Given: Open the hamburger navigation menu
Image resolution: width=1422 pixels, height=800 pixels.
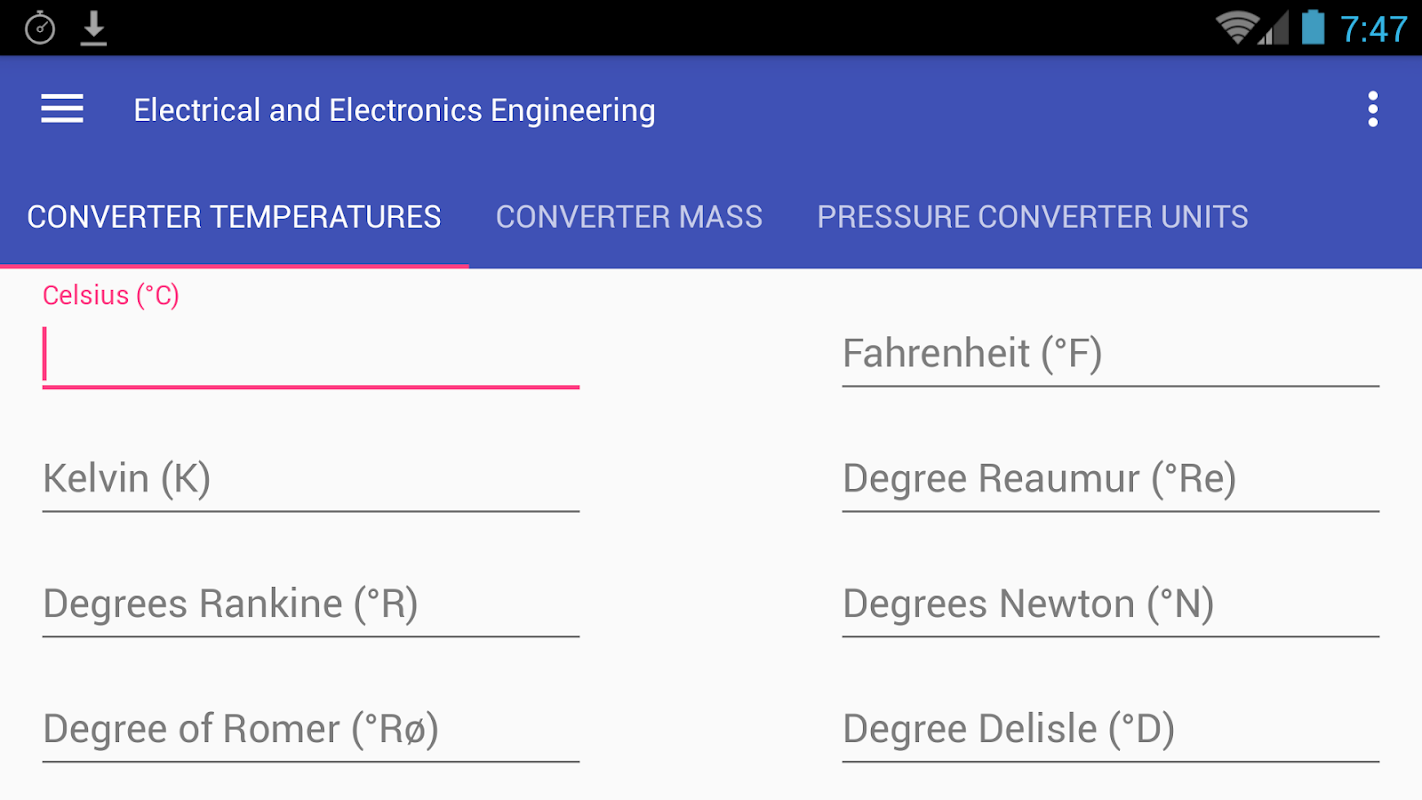Looking at the screenshot, I should [x=62, y=109].
